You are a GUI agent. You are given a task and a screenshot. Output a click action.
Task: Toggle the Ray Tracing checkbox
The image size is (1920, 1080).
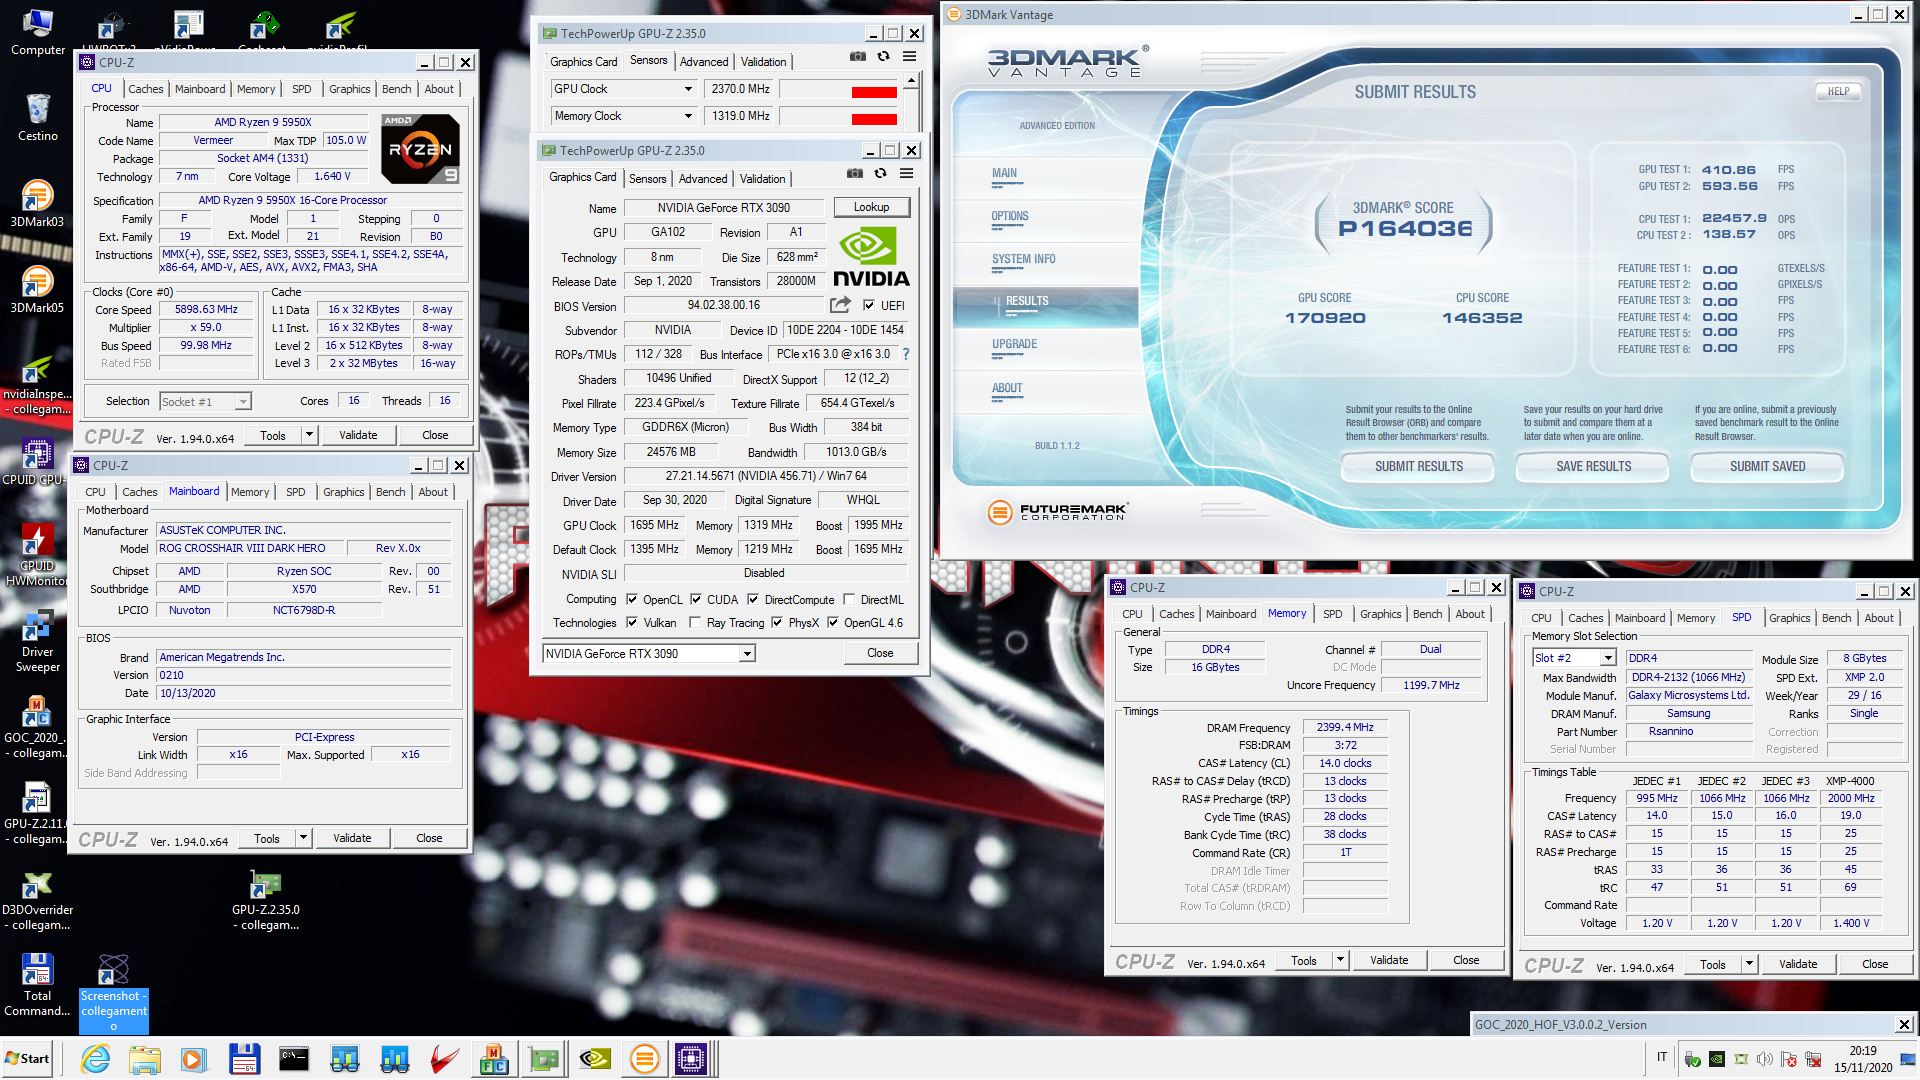click(695, 622)
